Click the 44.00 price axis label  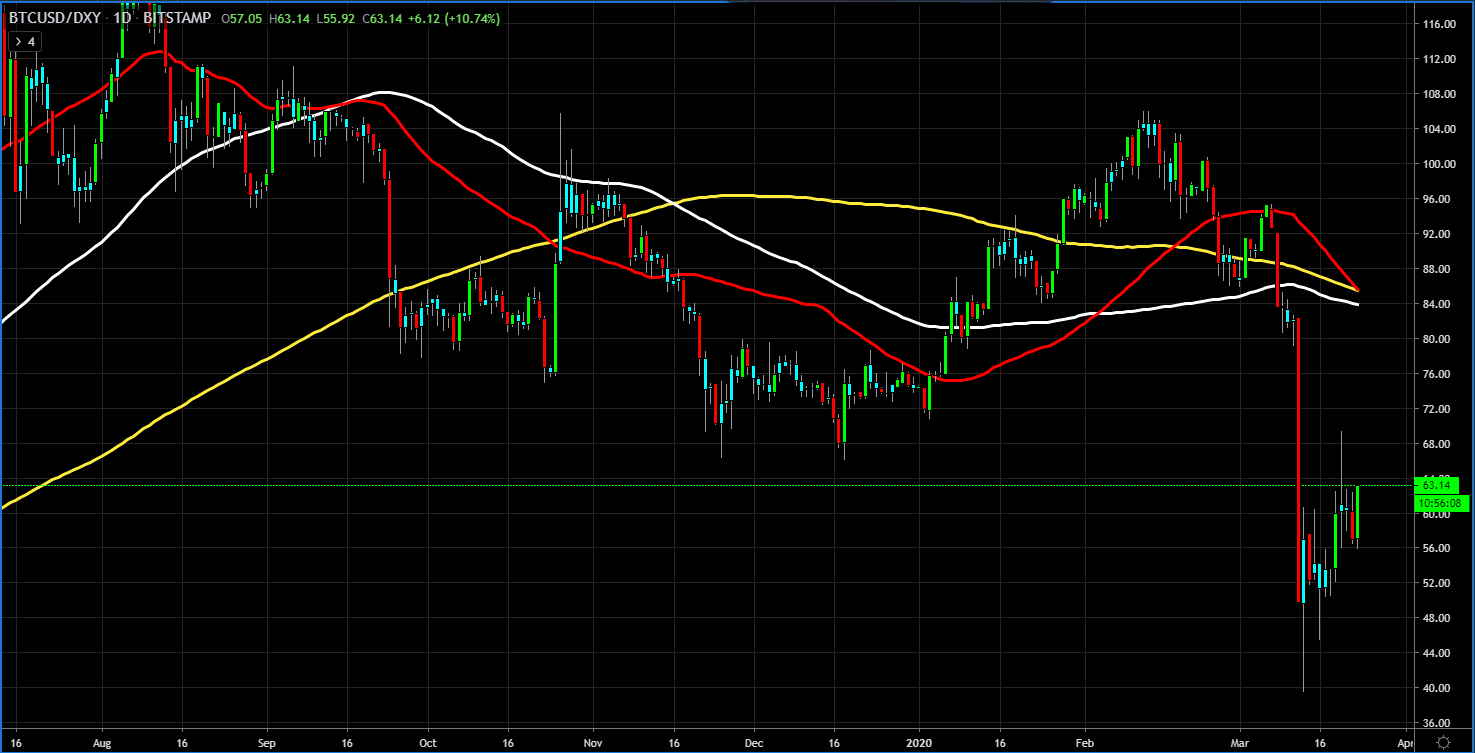(1437, 653)
